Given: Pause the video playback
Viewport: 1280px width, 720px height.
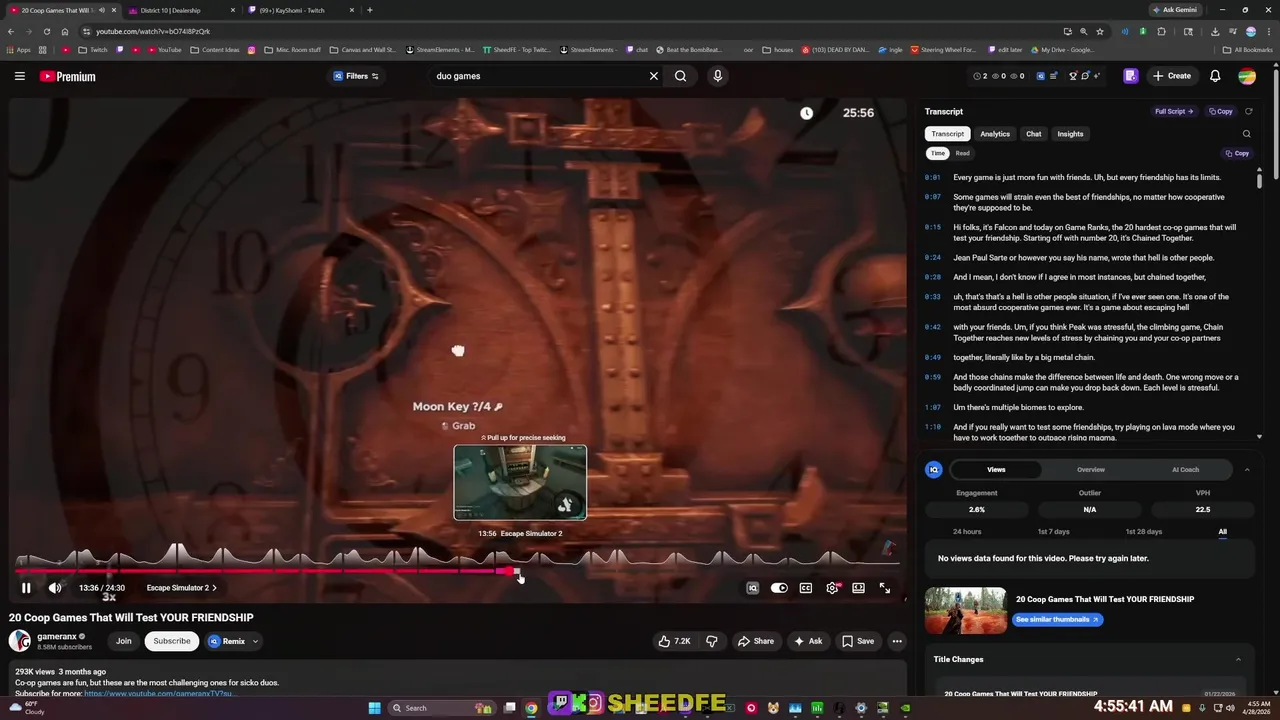Looking at the screenshot, I should click(26, 588).
